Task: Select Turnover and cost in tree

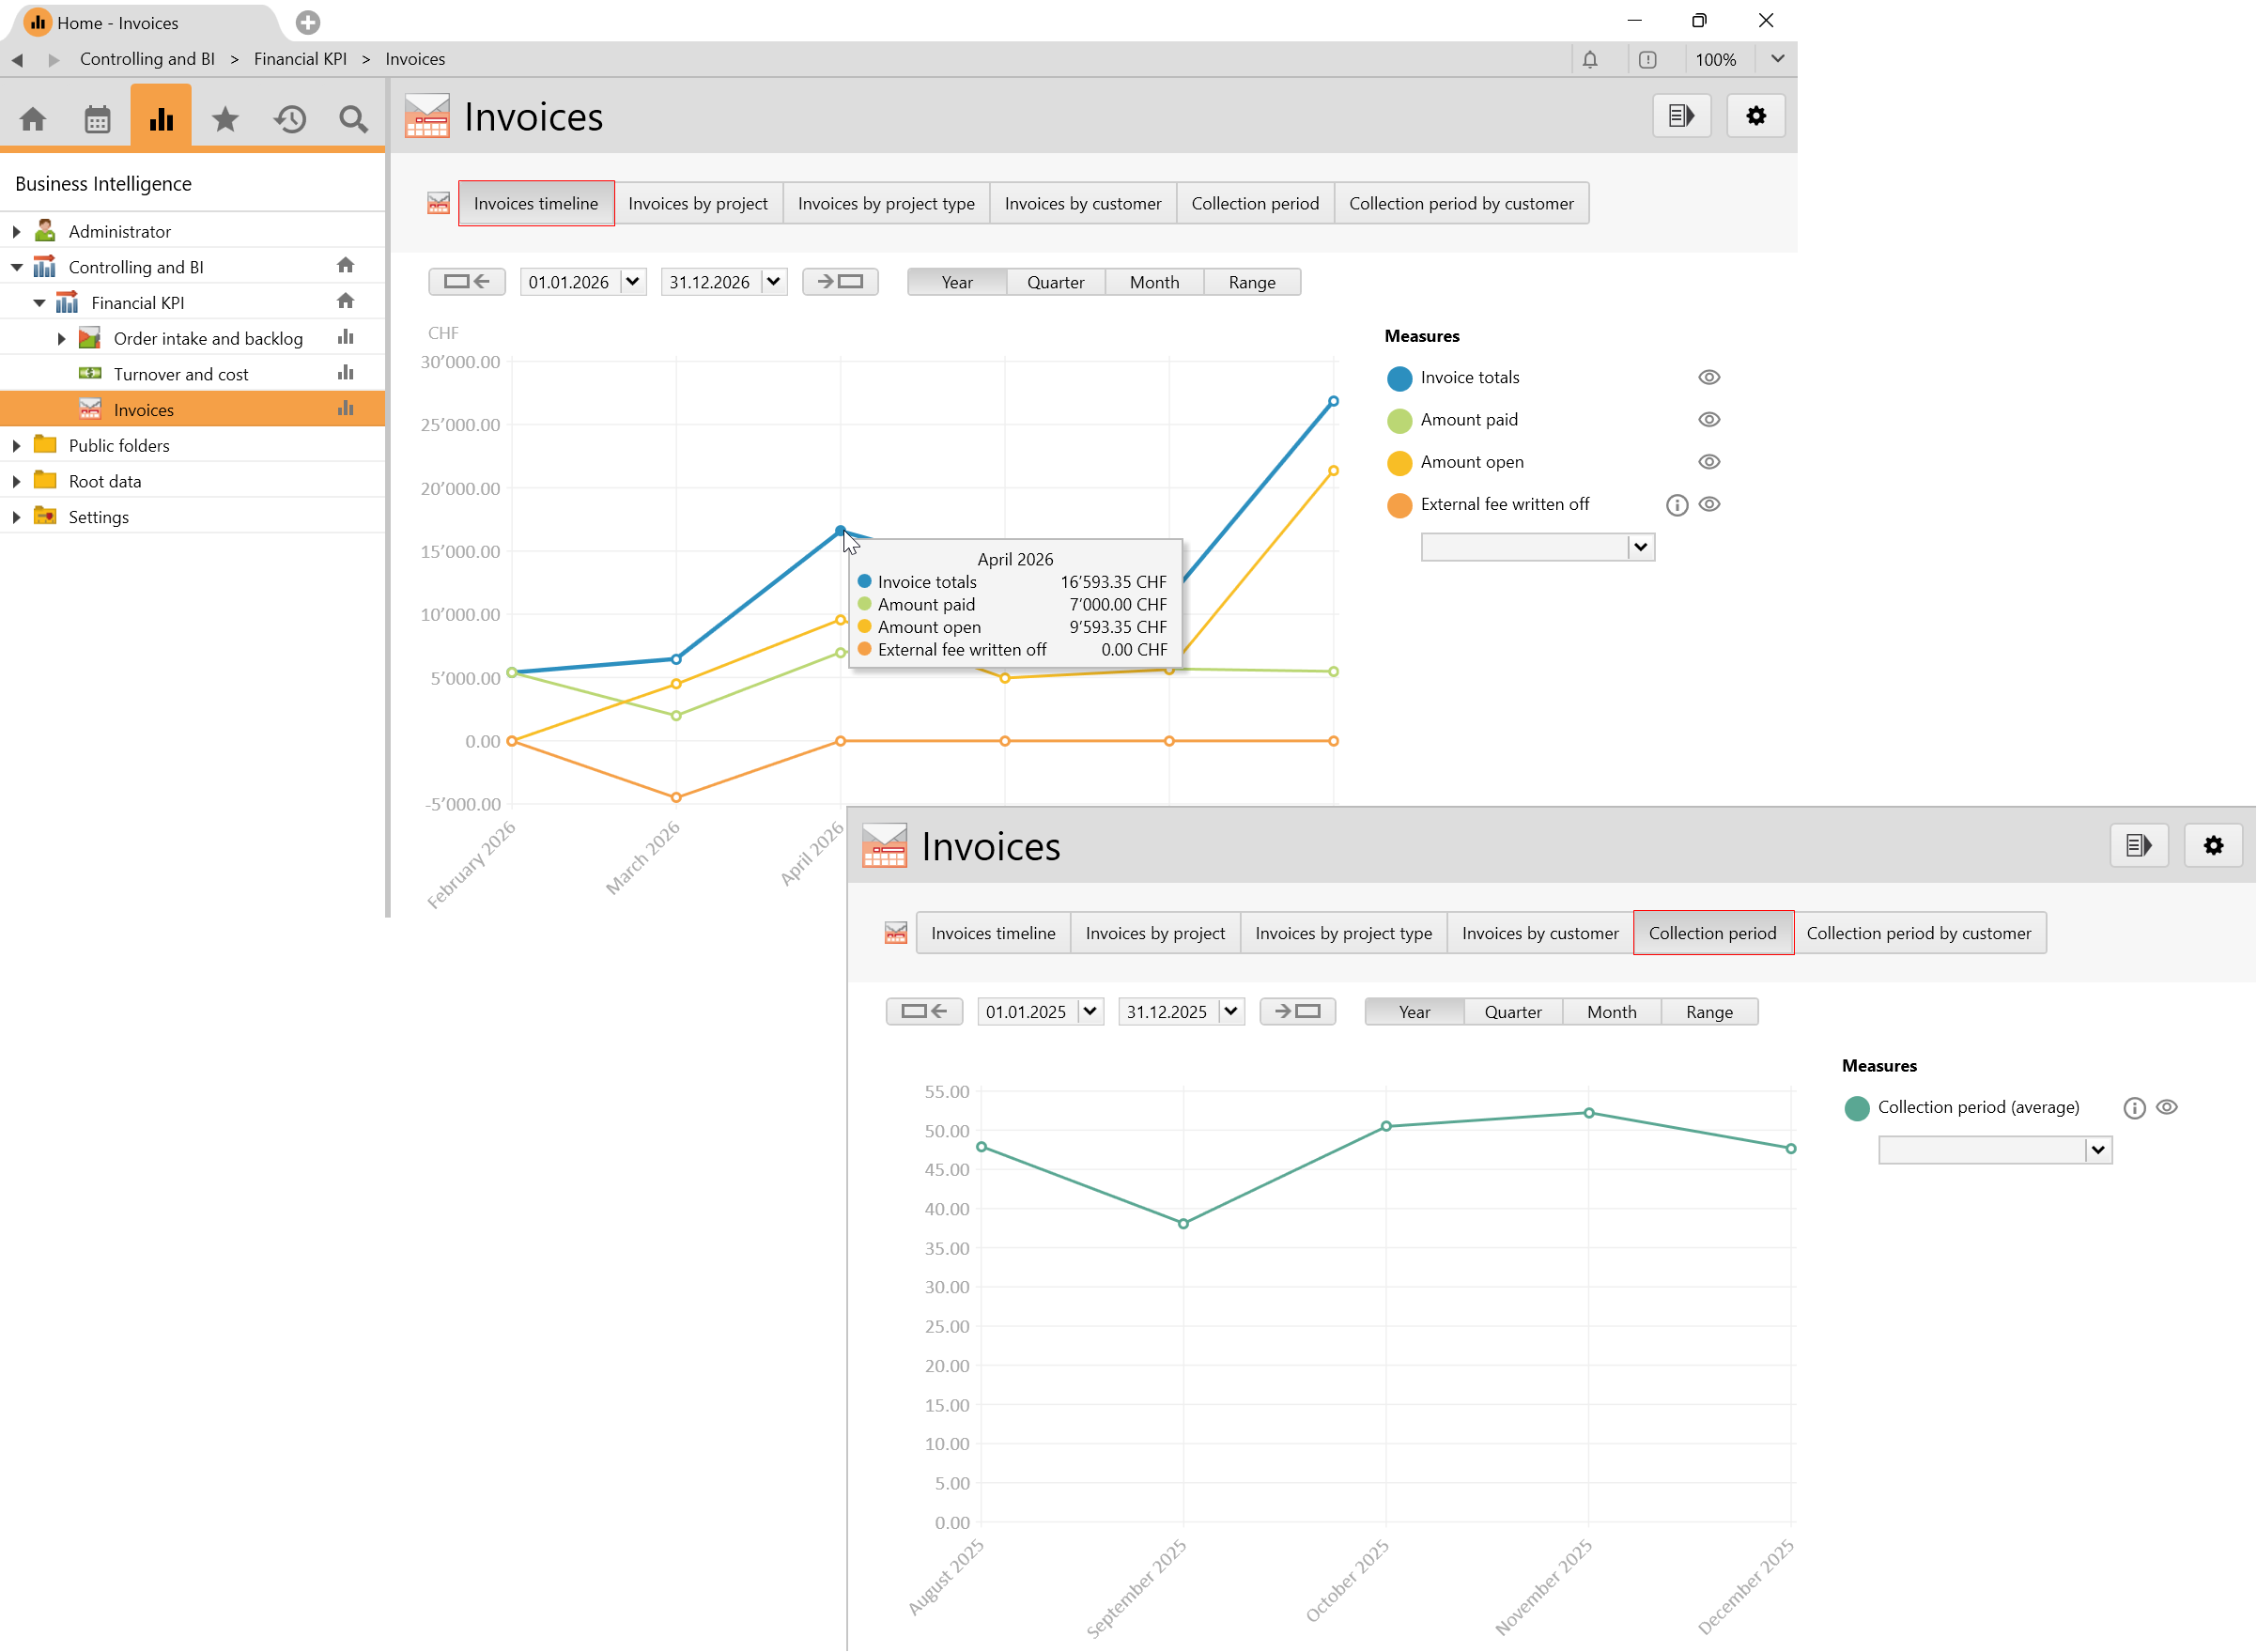Action: 181,374
